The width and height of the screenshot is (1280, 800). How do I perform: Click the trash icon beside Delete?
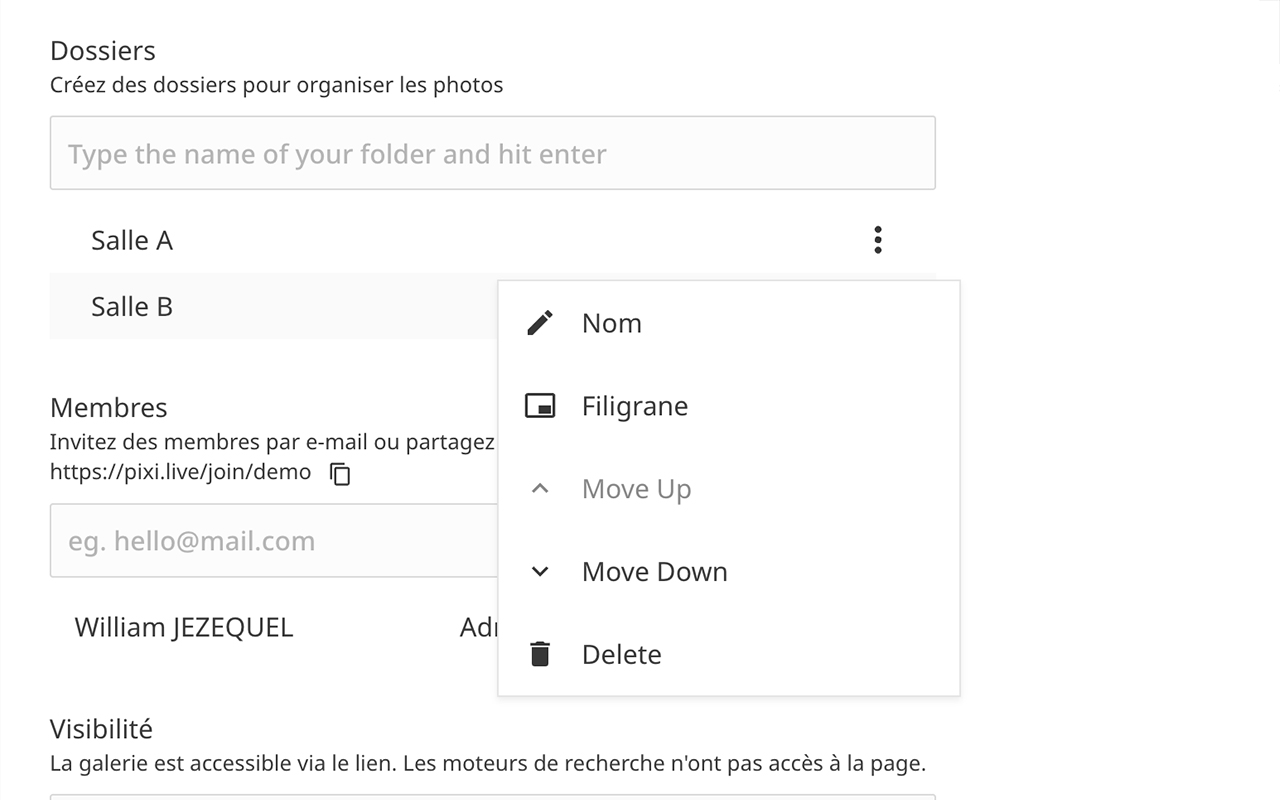(540, 654)
